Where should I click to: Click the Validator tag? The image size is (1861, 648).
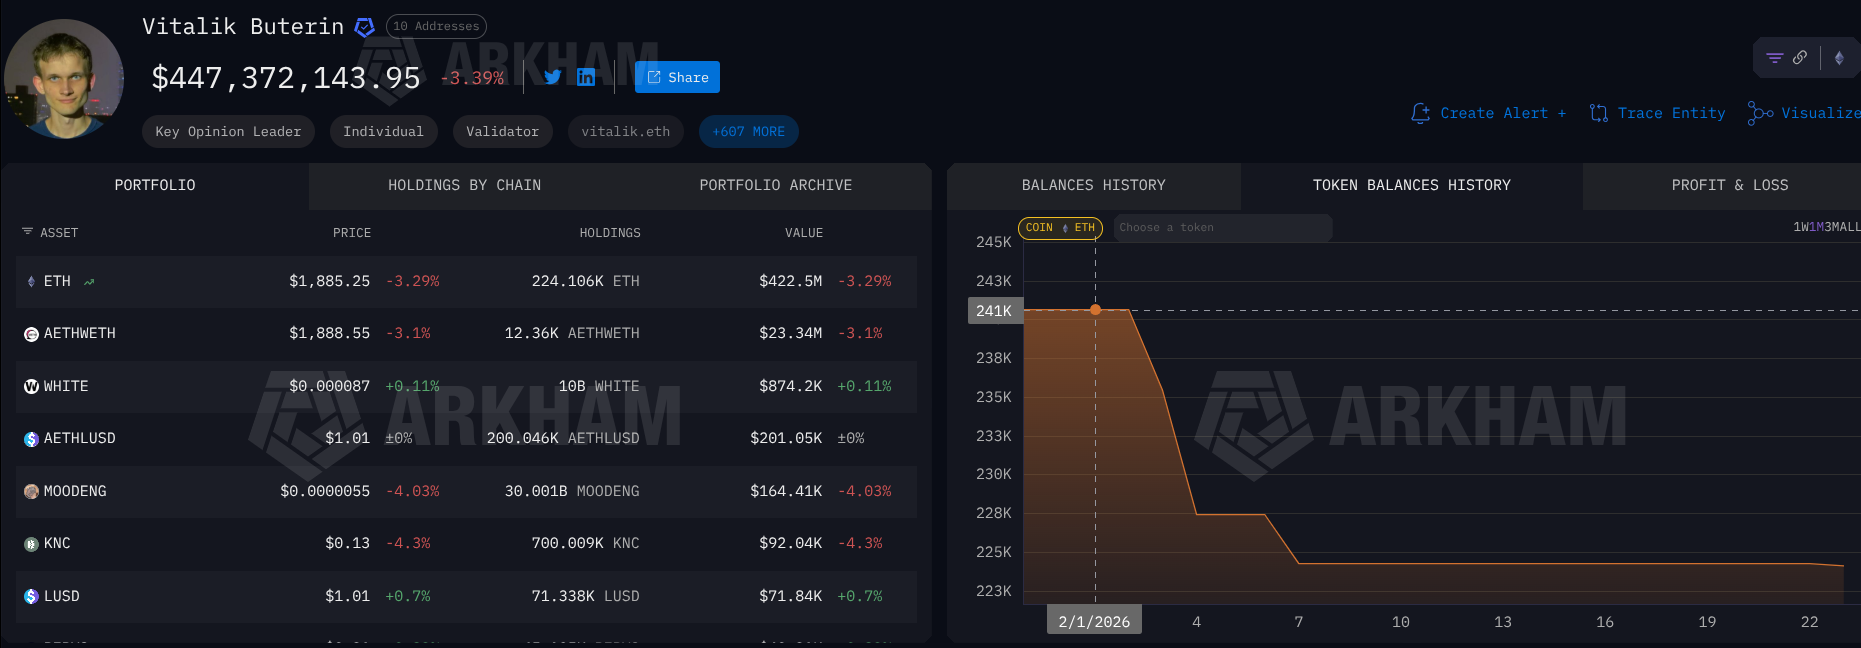502,131
